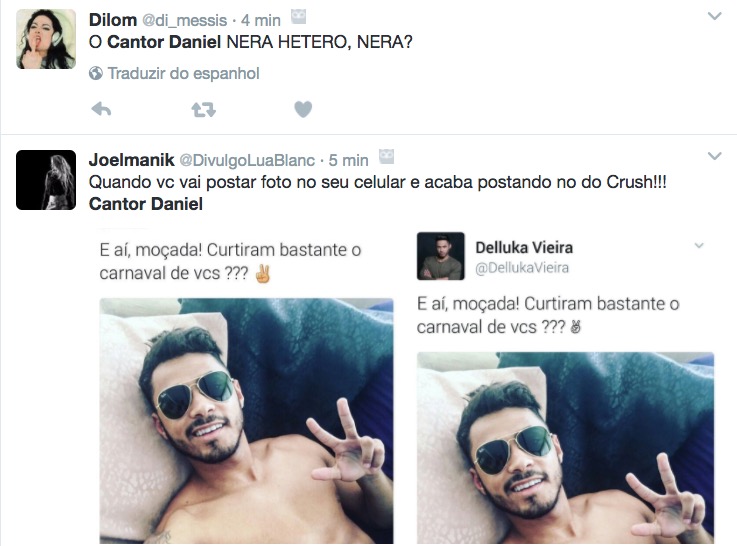This screenshot has width=737, height=546.
Task: Click Traduzir do espanhol link
Action: click(x=183, y=73)
